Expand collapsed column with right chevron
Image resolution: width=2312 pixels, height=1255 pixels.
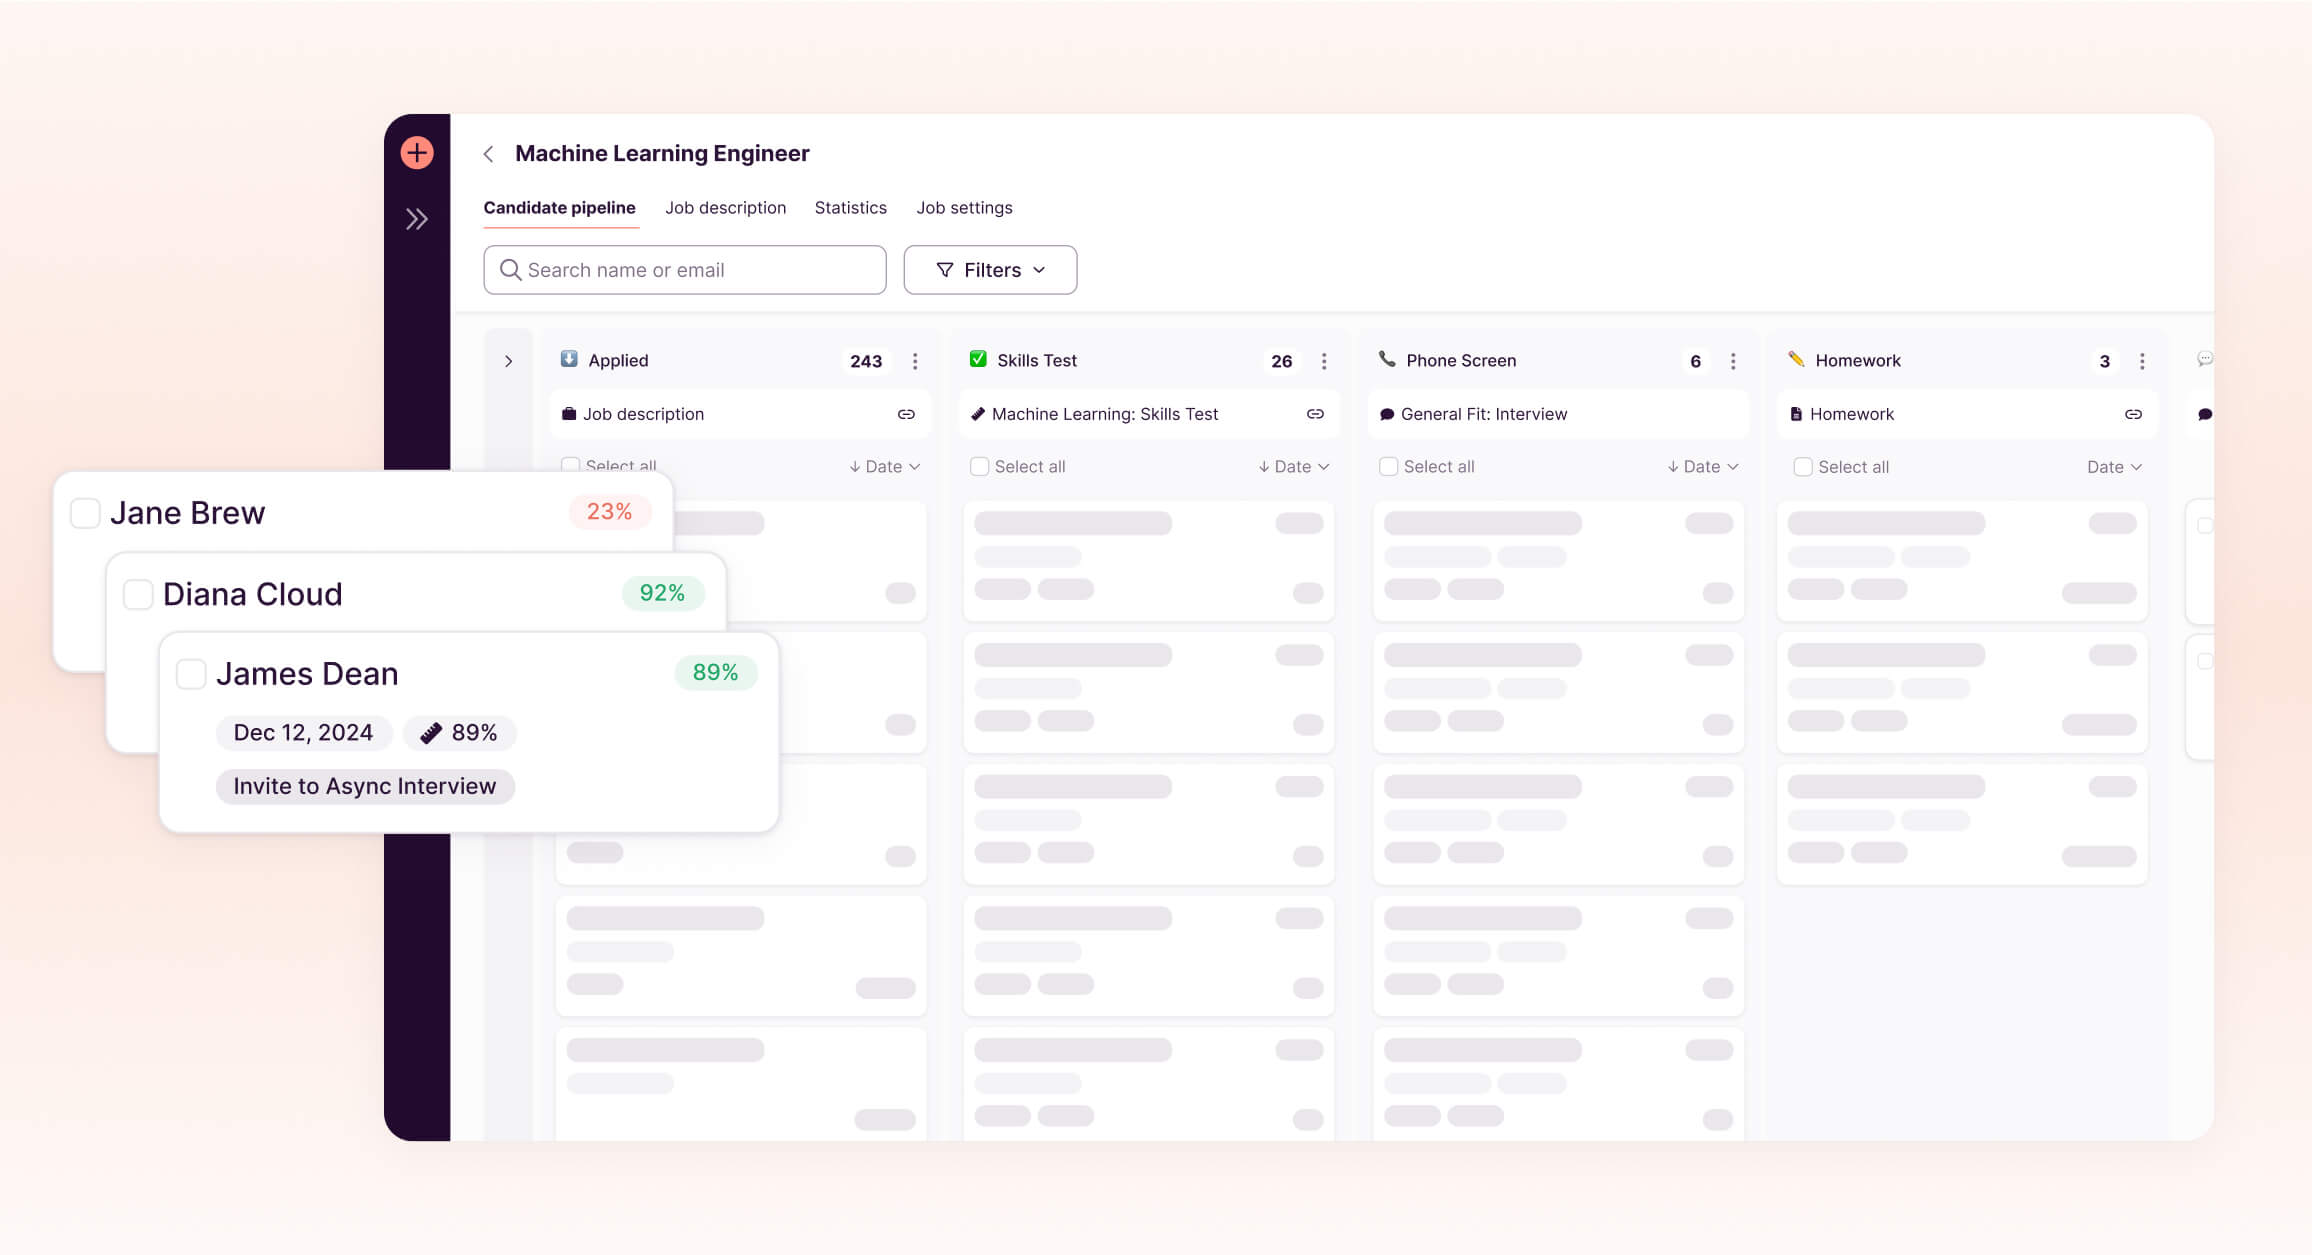click(x=508, y=361)
